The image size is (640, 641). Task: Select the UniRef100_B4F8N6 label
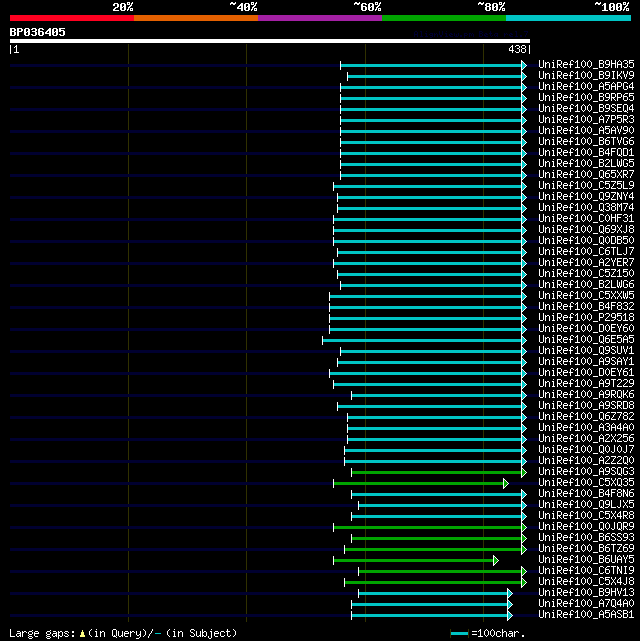point(586,494)
